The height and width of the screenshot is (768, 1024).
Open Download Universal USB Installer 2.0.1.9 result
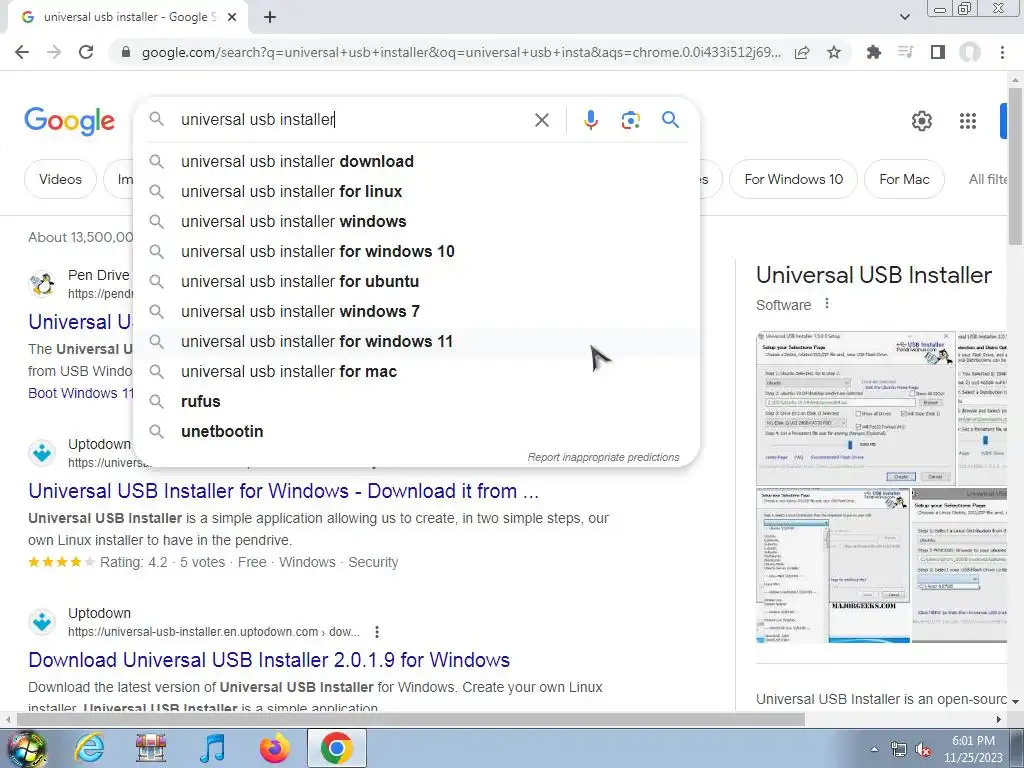269,660
